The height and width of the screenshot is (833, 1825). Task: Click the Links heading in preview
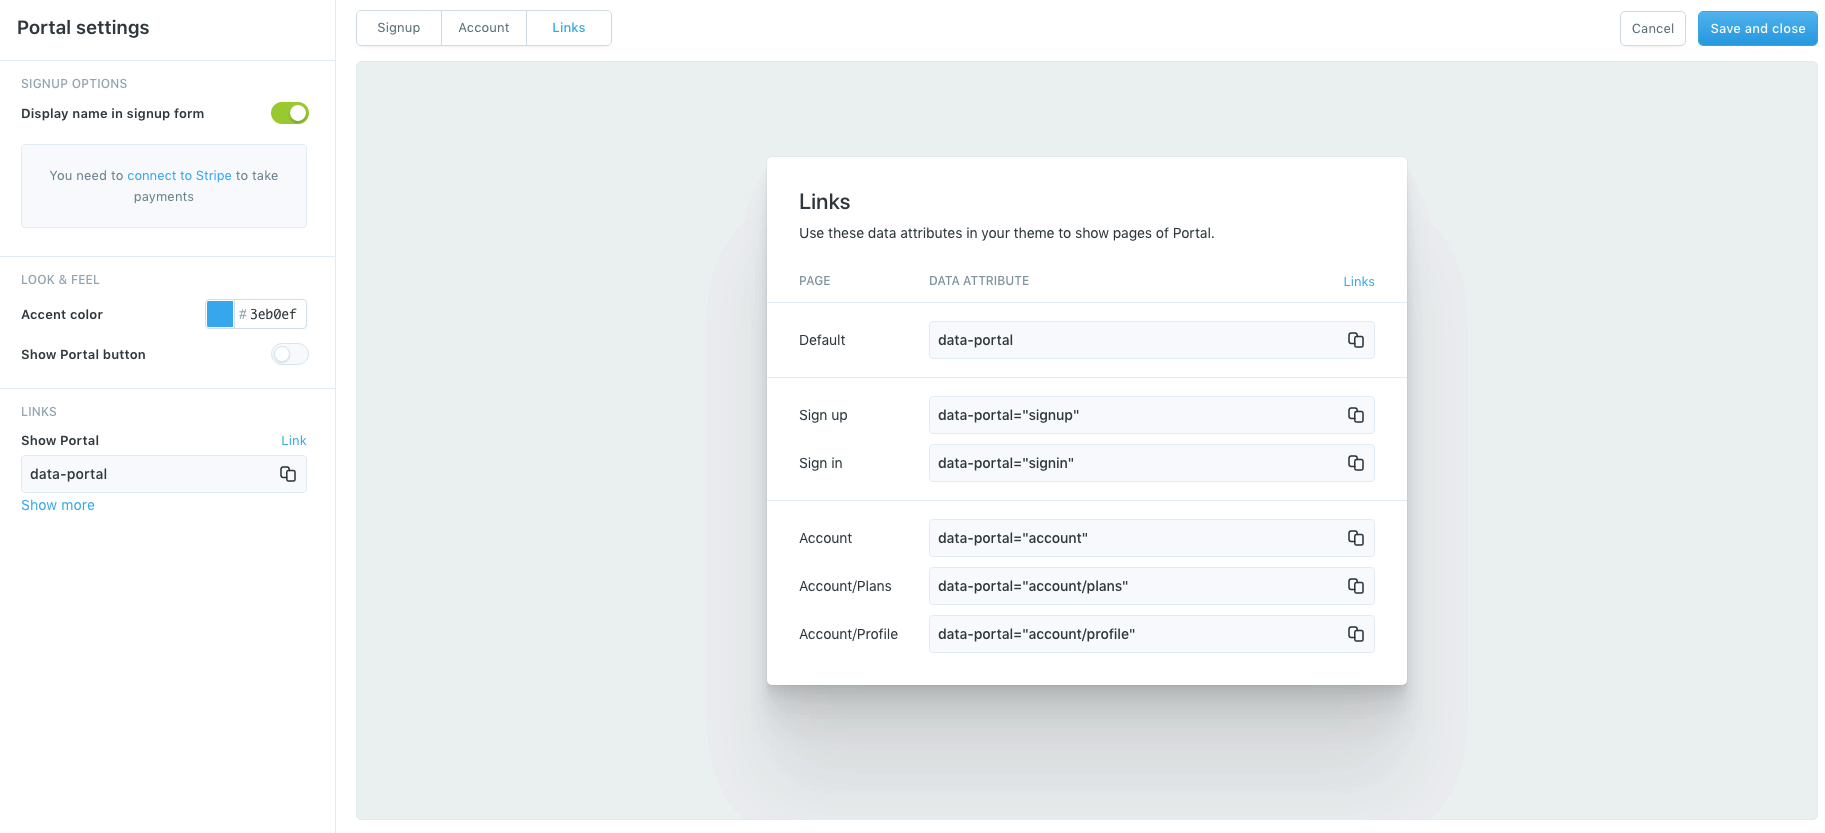pyautogui.click(x=824, y=202)
